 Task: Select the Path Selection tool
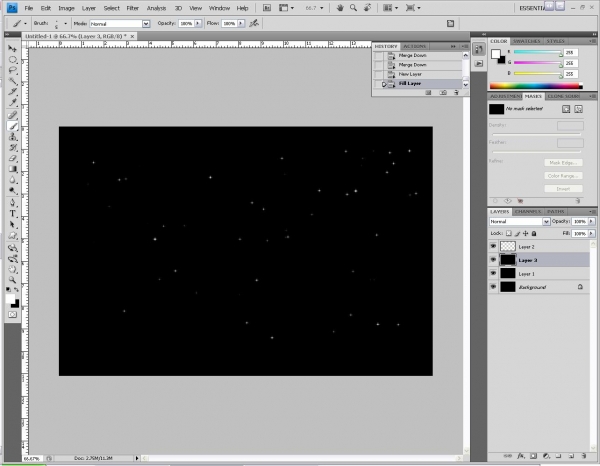click(x=12, y=224)
